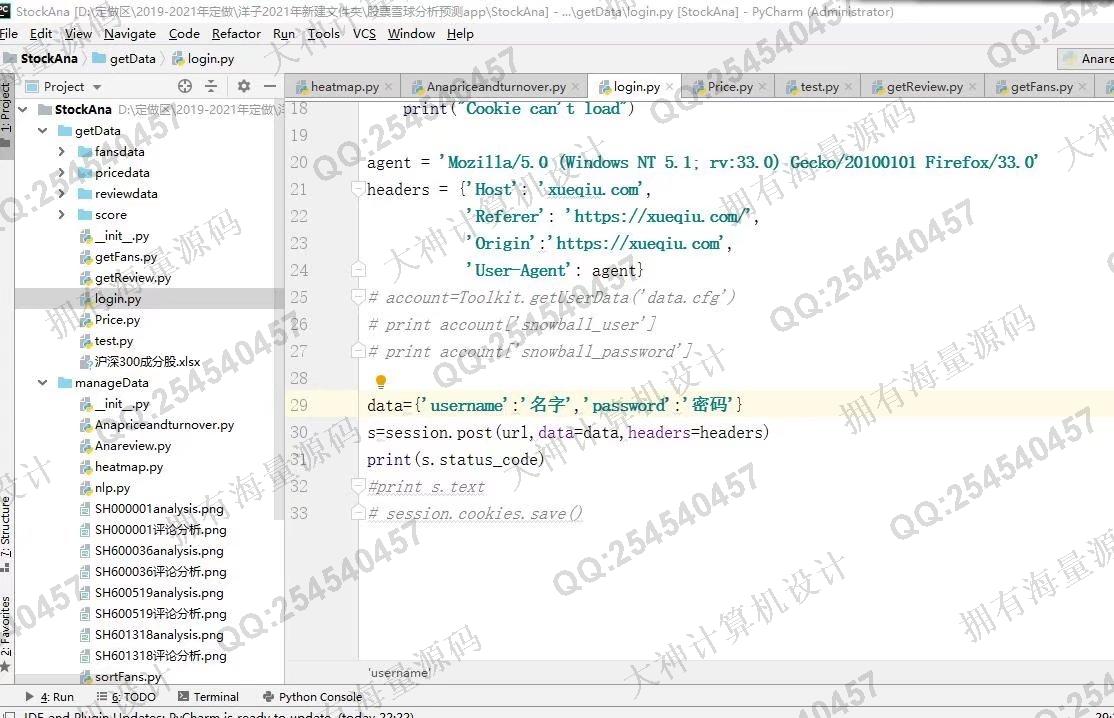Viewport: 1114px width, 718px height.
Task: Open the Help menu
Action: [x=460, y=33]
